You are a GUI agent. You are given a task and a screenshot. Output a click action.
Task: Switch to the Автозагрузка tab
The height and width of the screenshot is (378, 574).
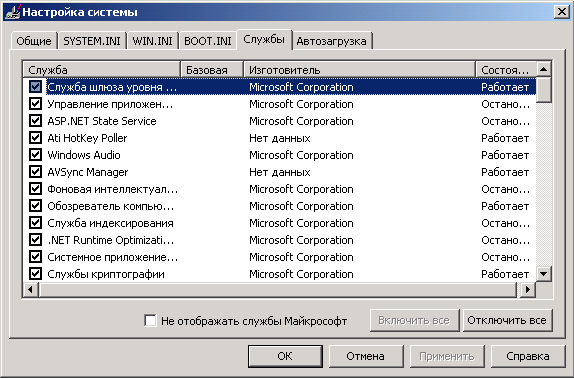coord(331,41)
